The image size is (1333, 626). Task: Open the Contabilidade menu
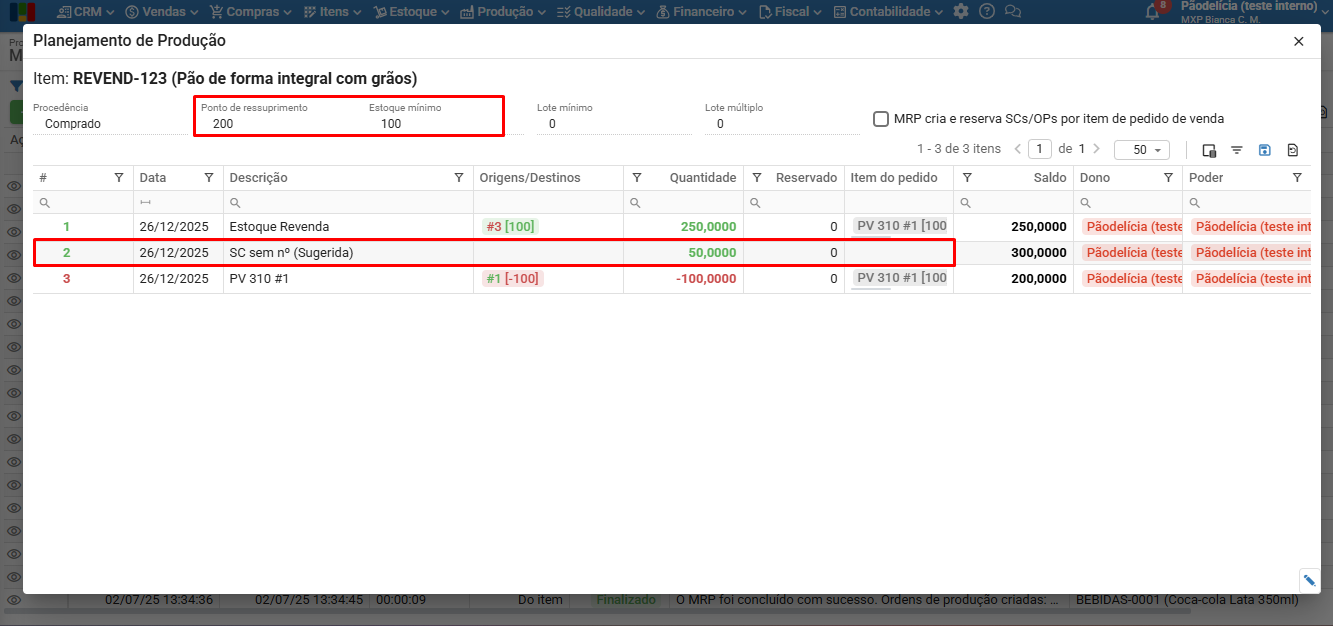coord(888,11)
